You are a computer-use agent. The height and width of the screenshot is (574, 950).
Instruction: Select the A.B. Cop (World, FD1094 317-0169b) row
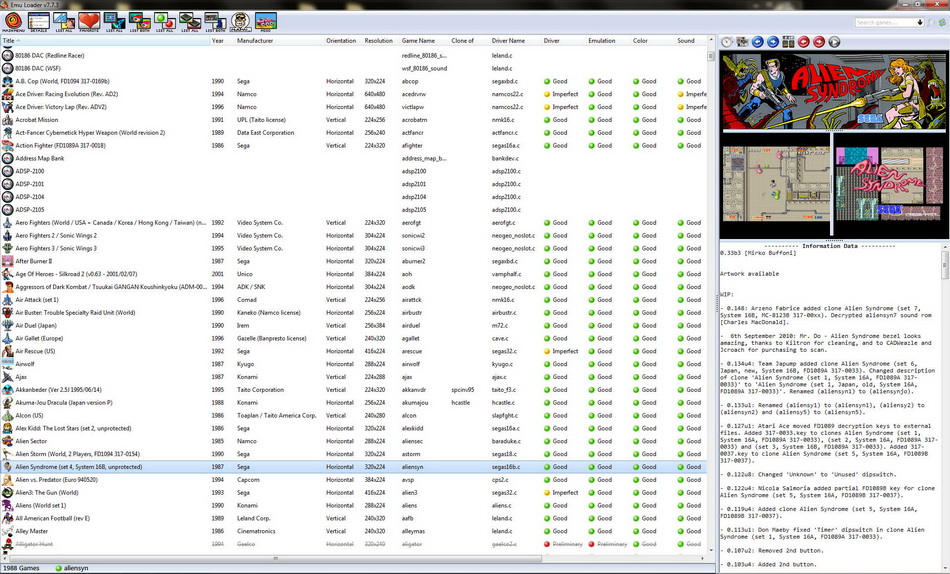tap(353, 81)
